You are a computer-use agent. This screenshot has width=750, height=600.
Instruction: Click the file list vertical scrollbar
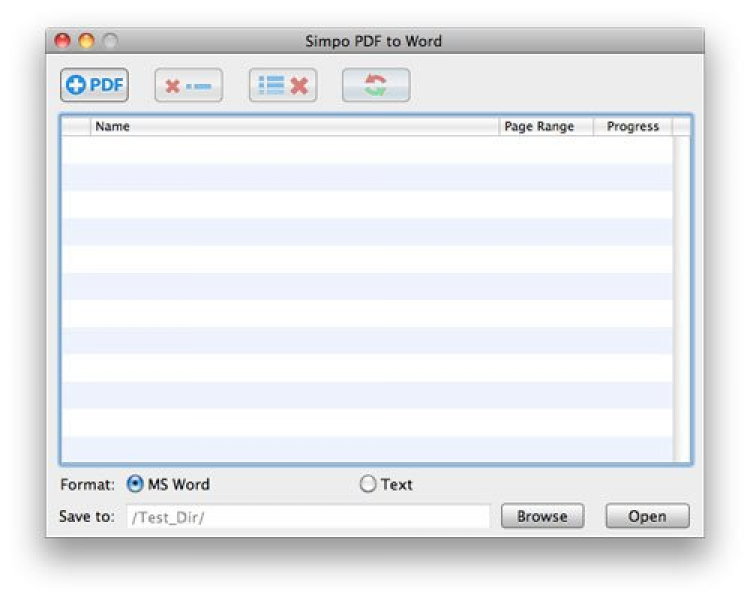coord(681,298)
